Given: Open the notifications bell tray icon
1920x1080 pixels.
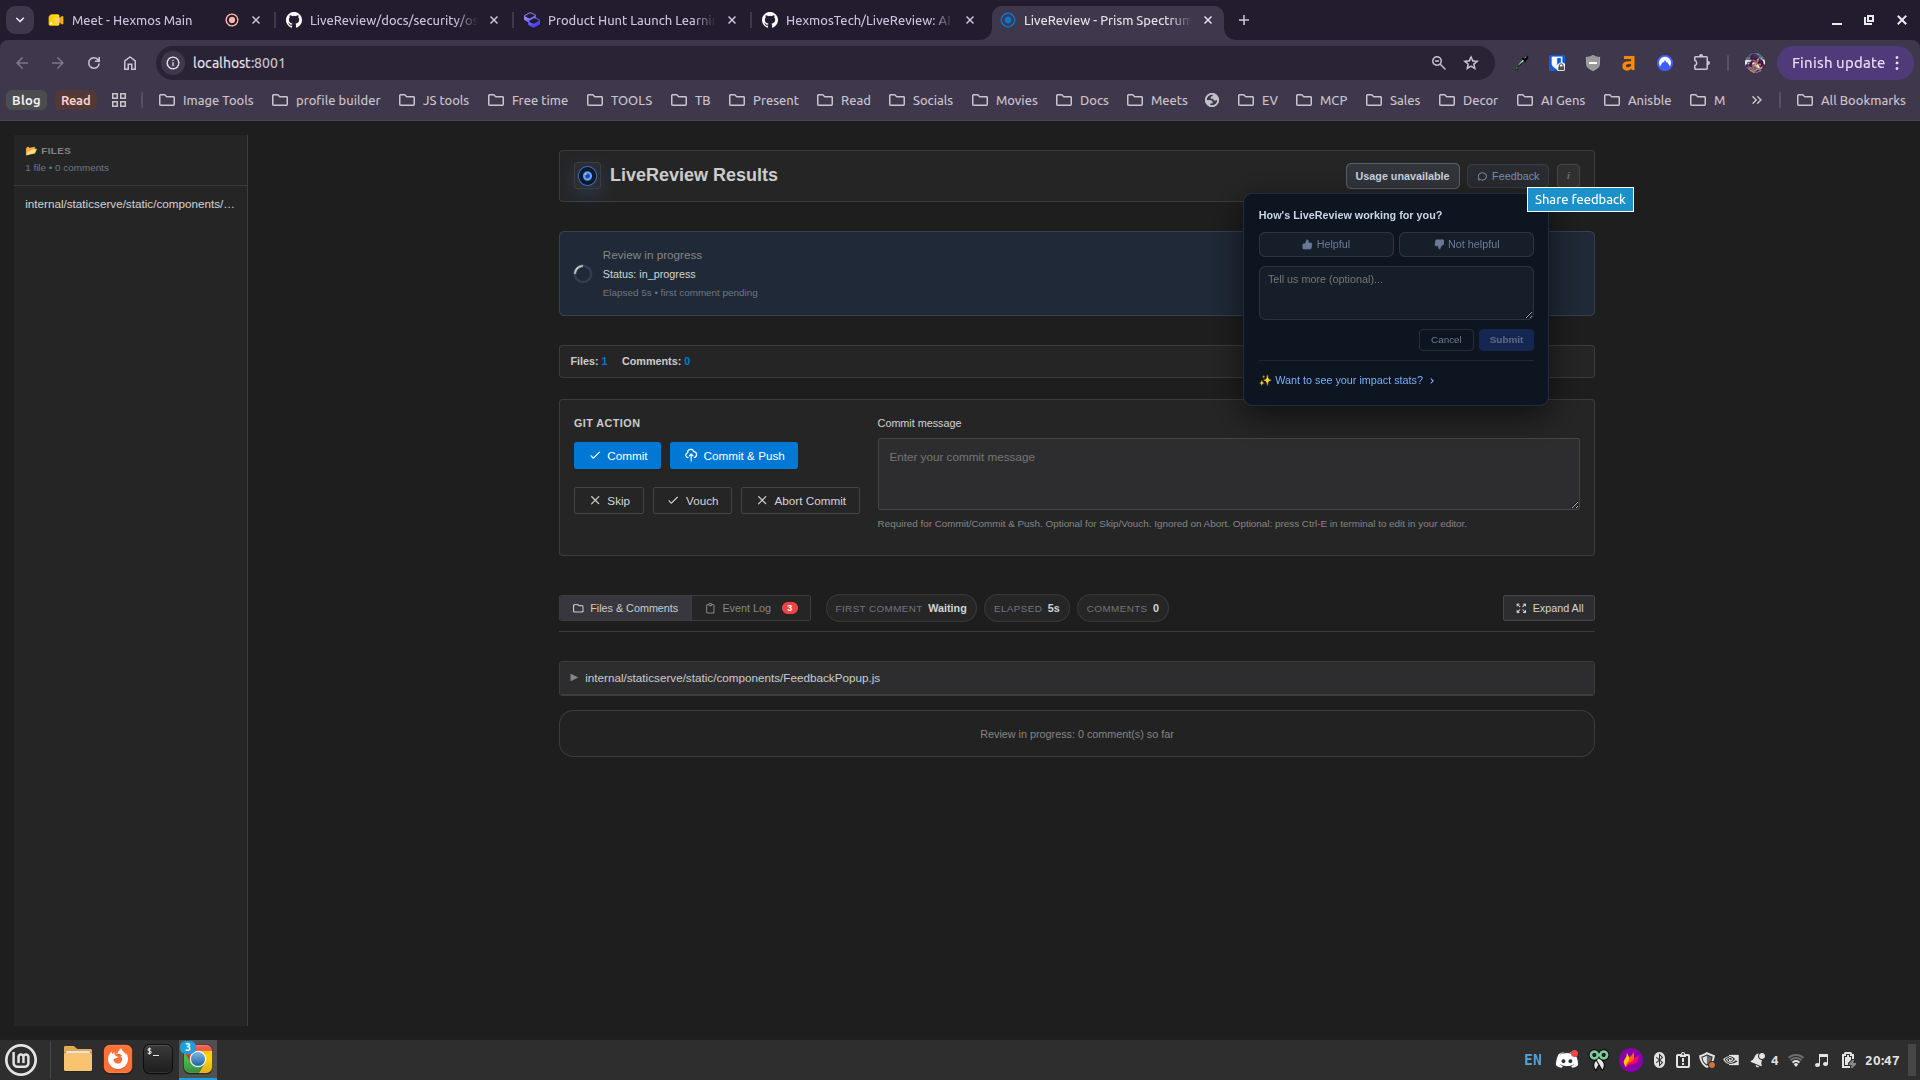Looking at the screenshot, I should 1757,1060.
